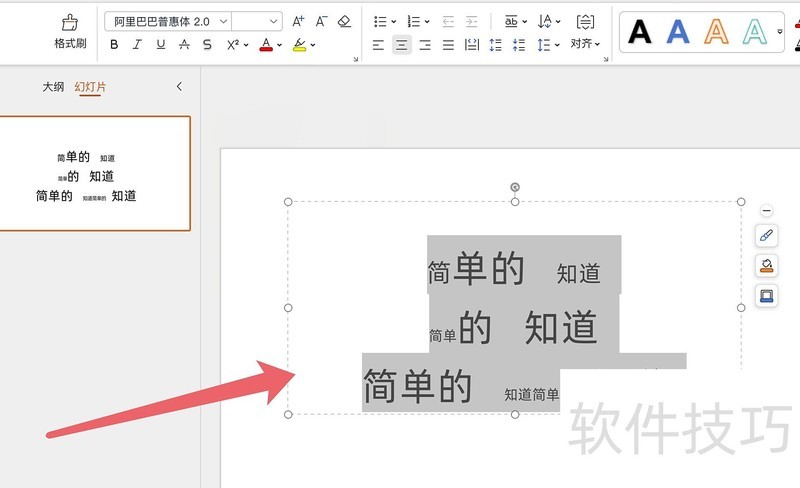
Task: Clear text formatting with the eraser icon
Action: click(345, 21)
